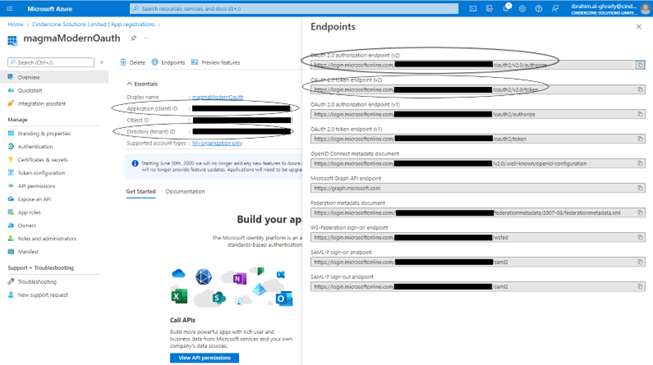Open Endpoints from the toolbar
This screenshot has height=365, width=653.
(x=168, y=62)
